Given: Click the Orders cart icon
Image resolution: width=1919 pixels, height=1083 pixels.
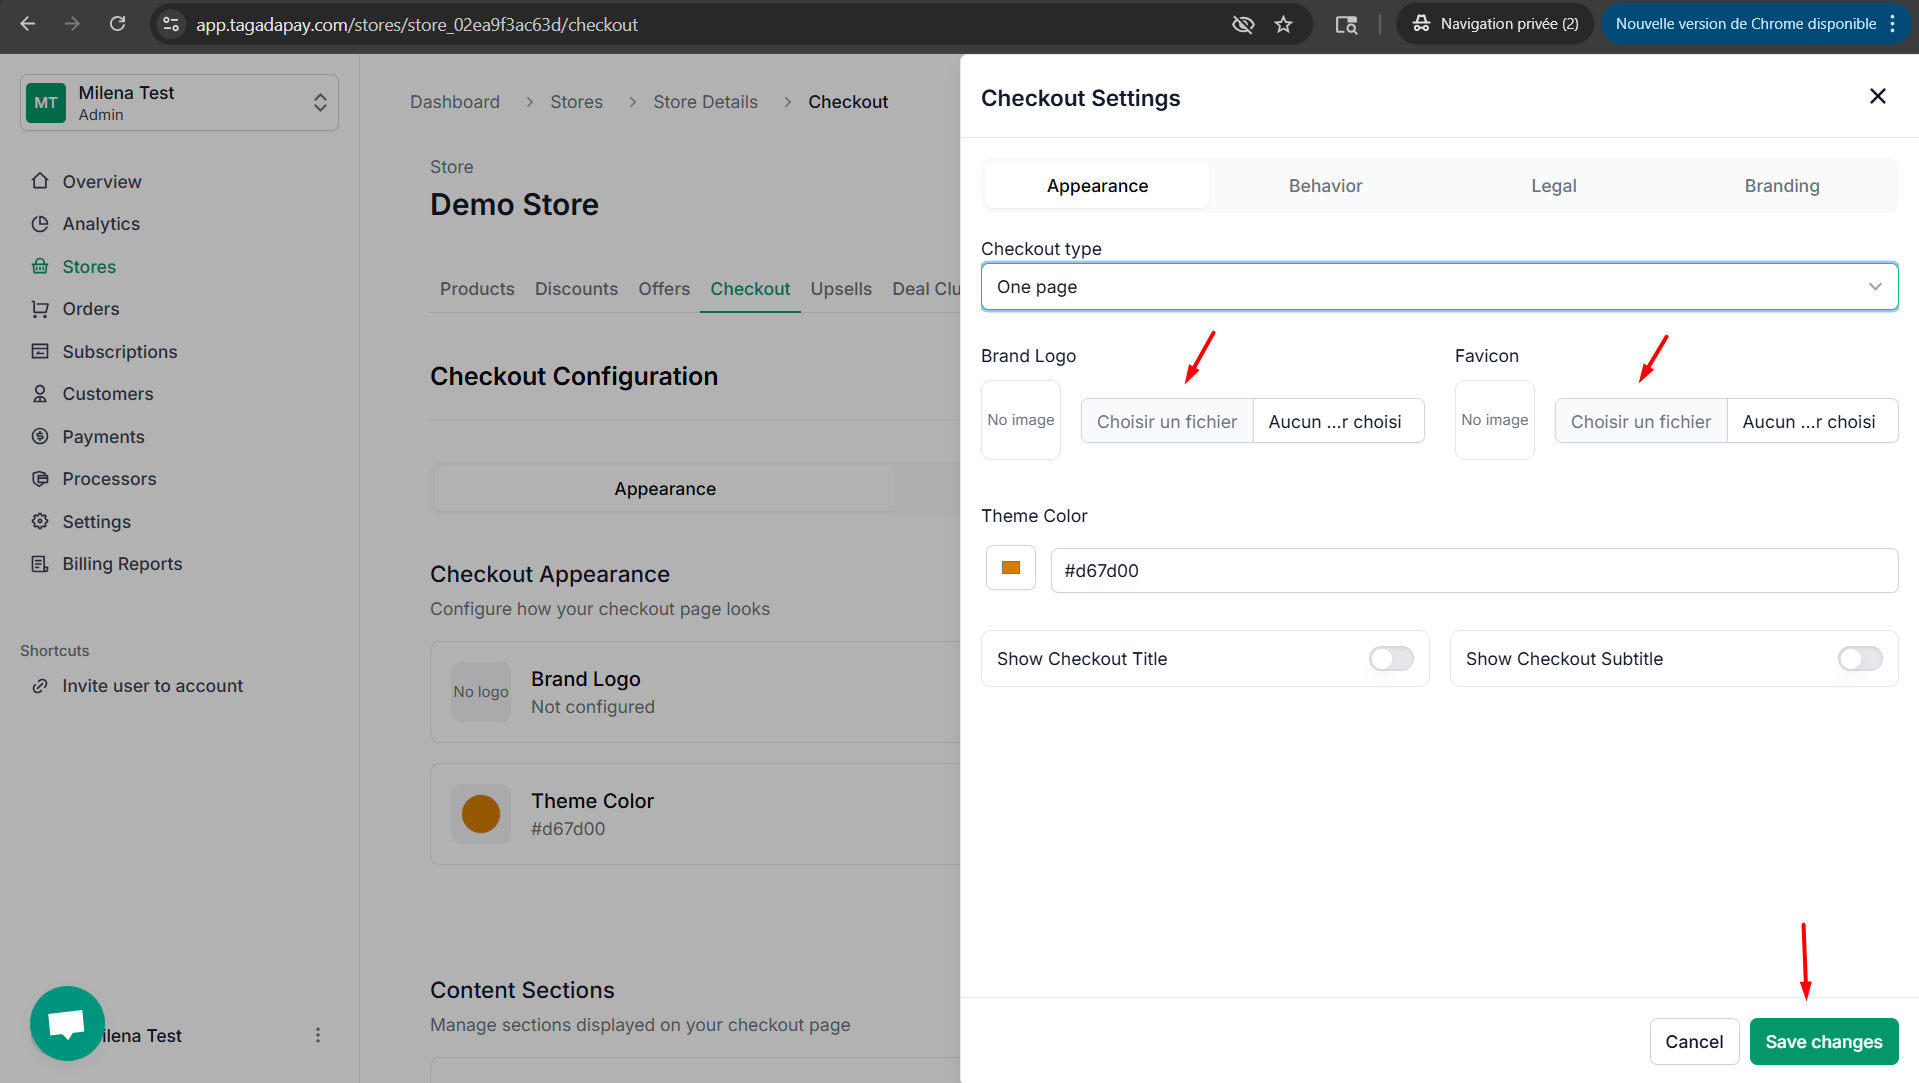Looking at the screenshot, I should click(40, 309).
